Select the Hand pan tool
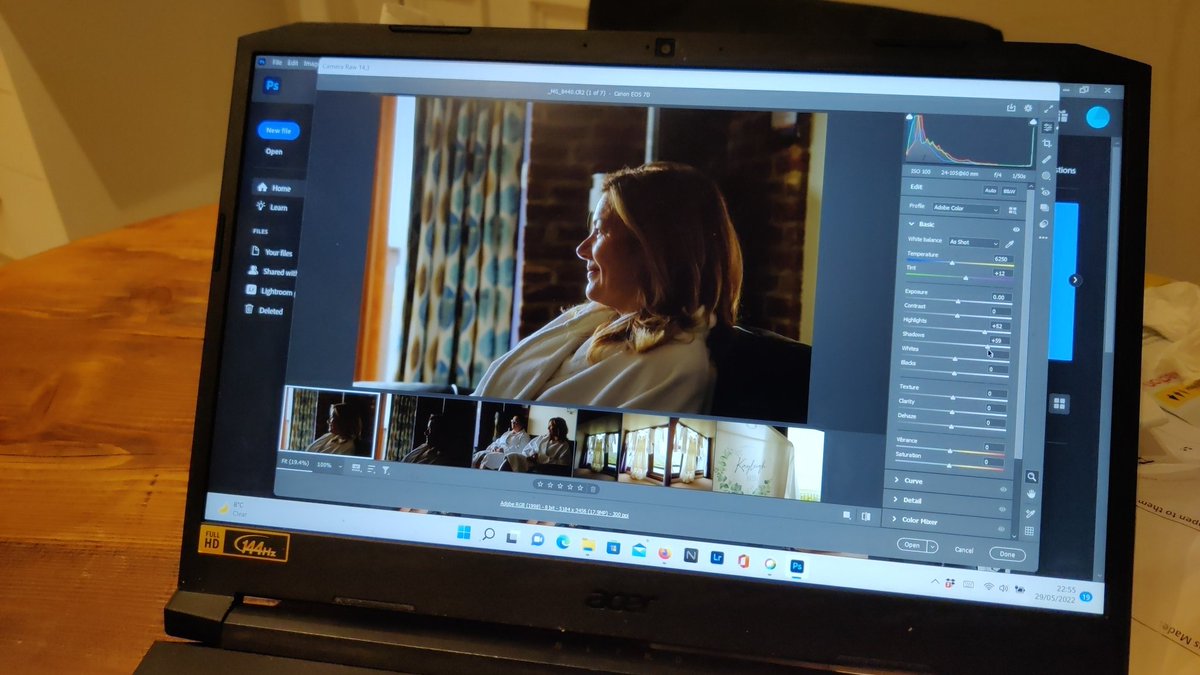 tap(1031, 494)
